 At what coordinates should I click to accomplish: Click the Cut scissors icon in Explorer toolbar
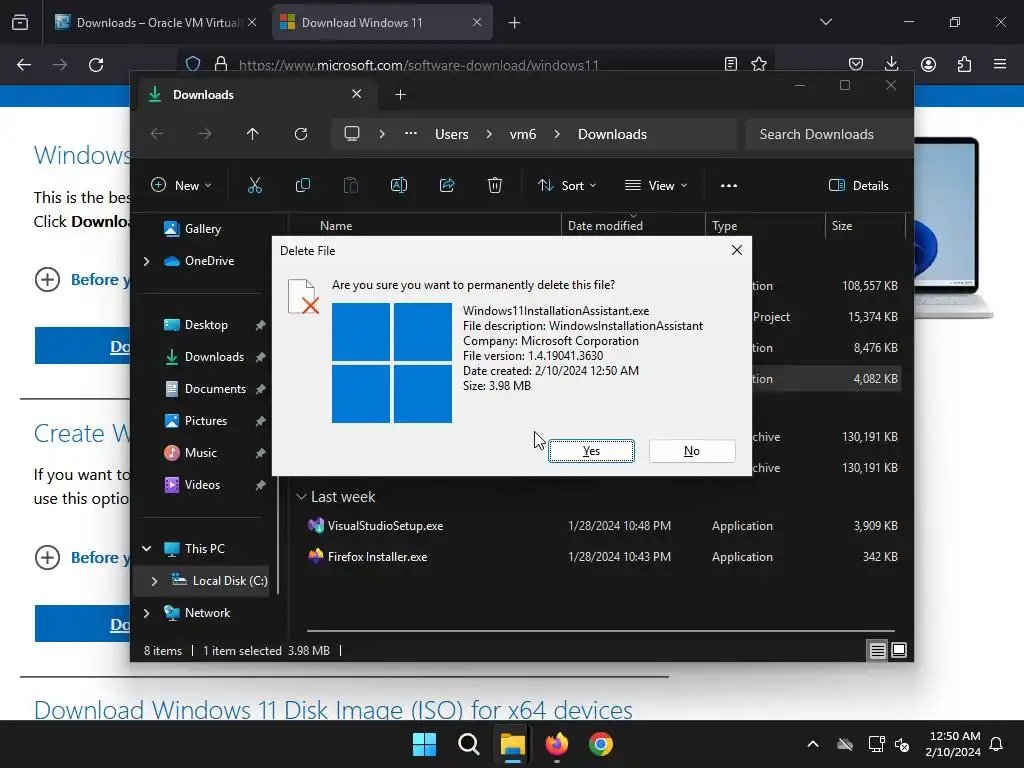[255, 185]
